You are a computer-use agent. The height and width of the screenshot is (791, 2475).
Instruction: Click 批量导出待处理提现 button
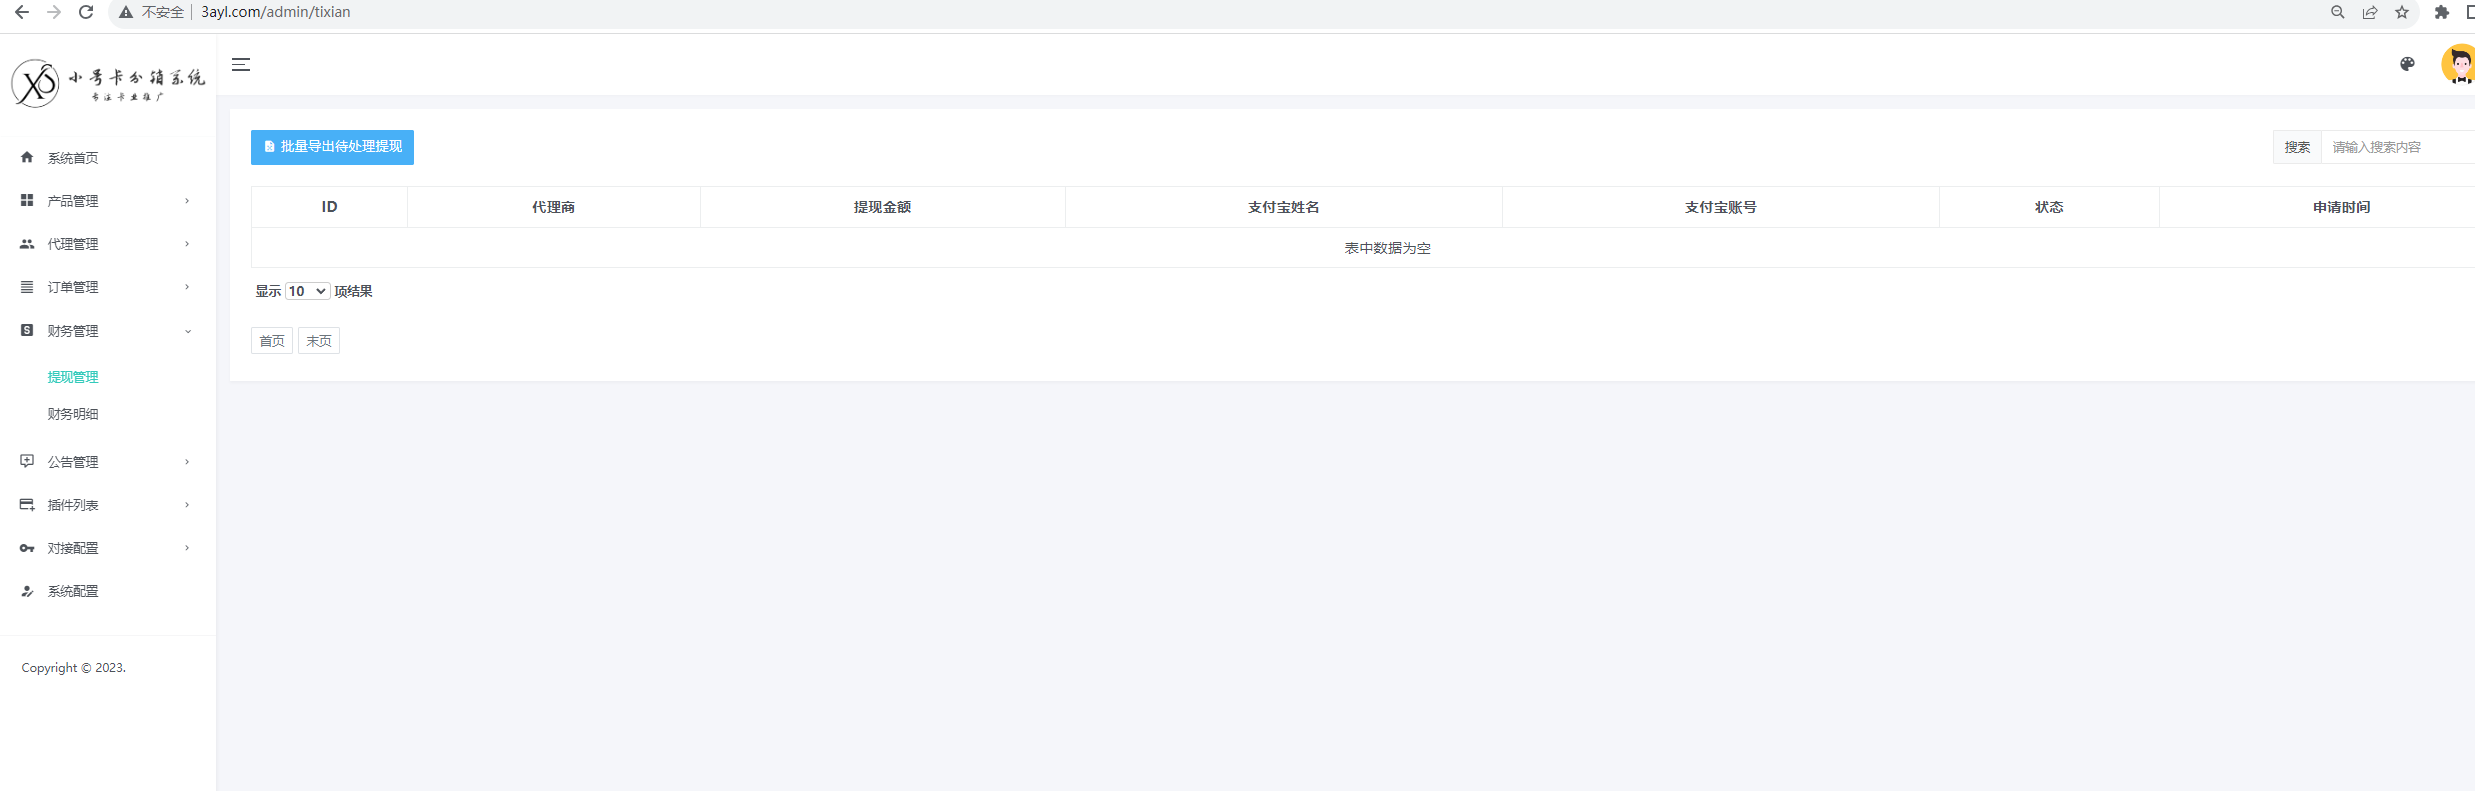(x=332, y=147)
